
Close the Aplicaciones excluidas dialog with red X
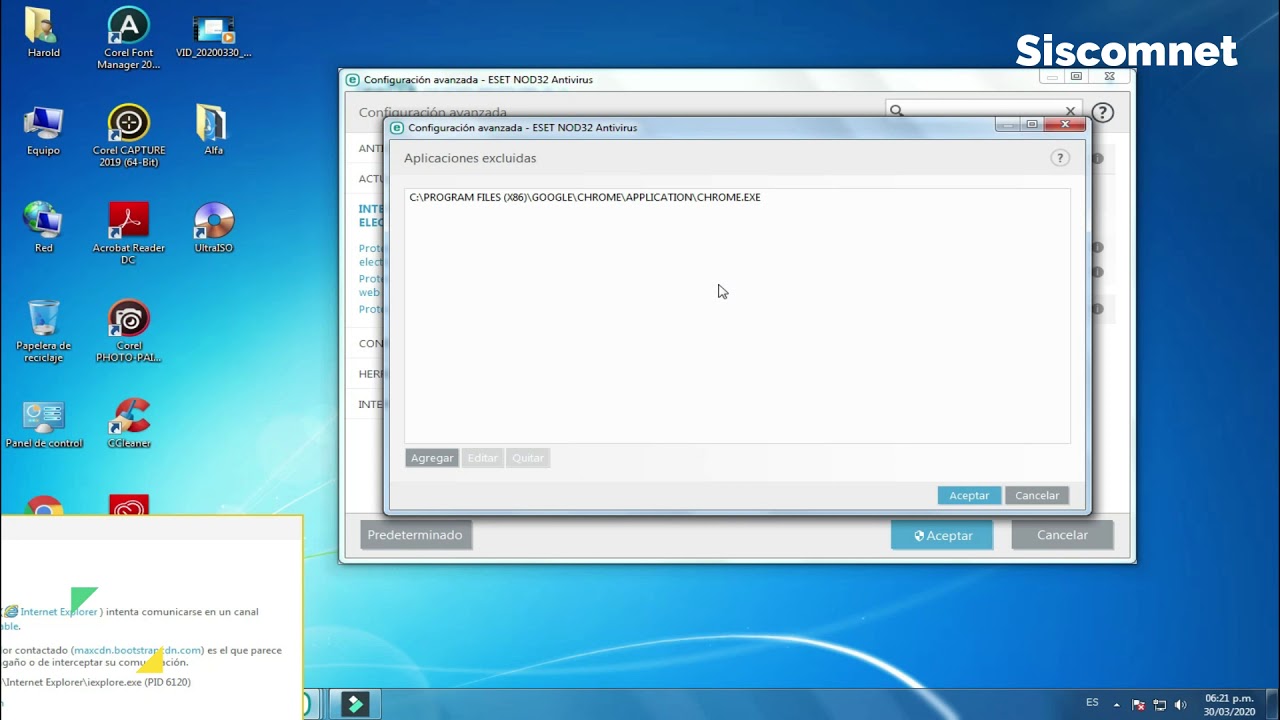point(1064,125)
